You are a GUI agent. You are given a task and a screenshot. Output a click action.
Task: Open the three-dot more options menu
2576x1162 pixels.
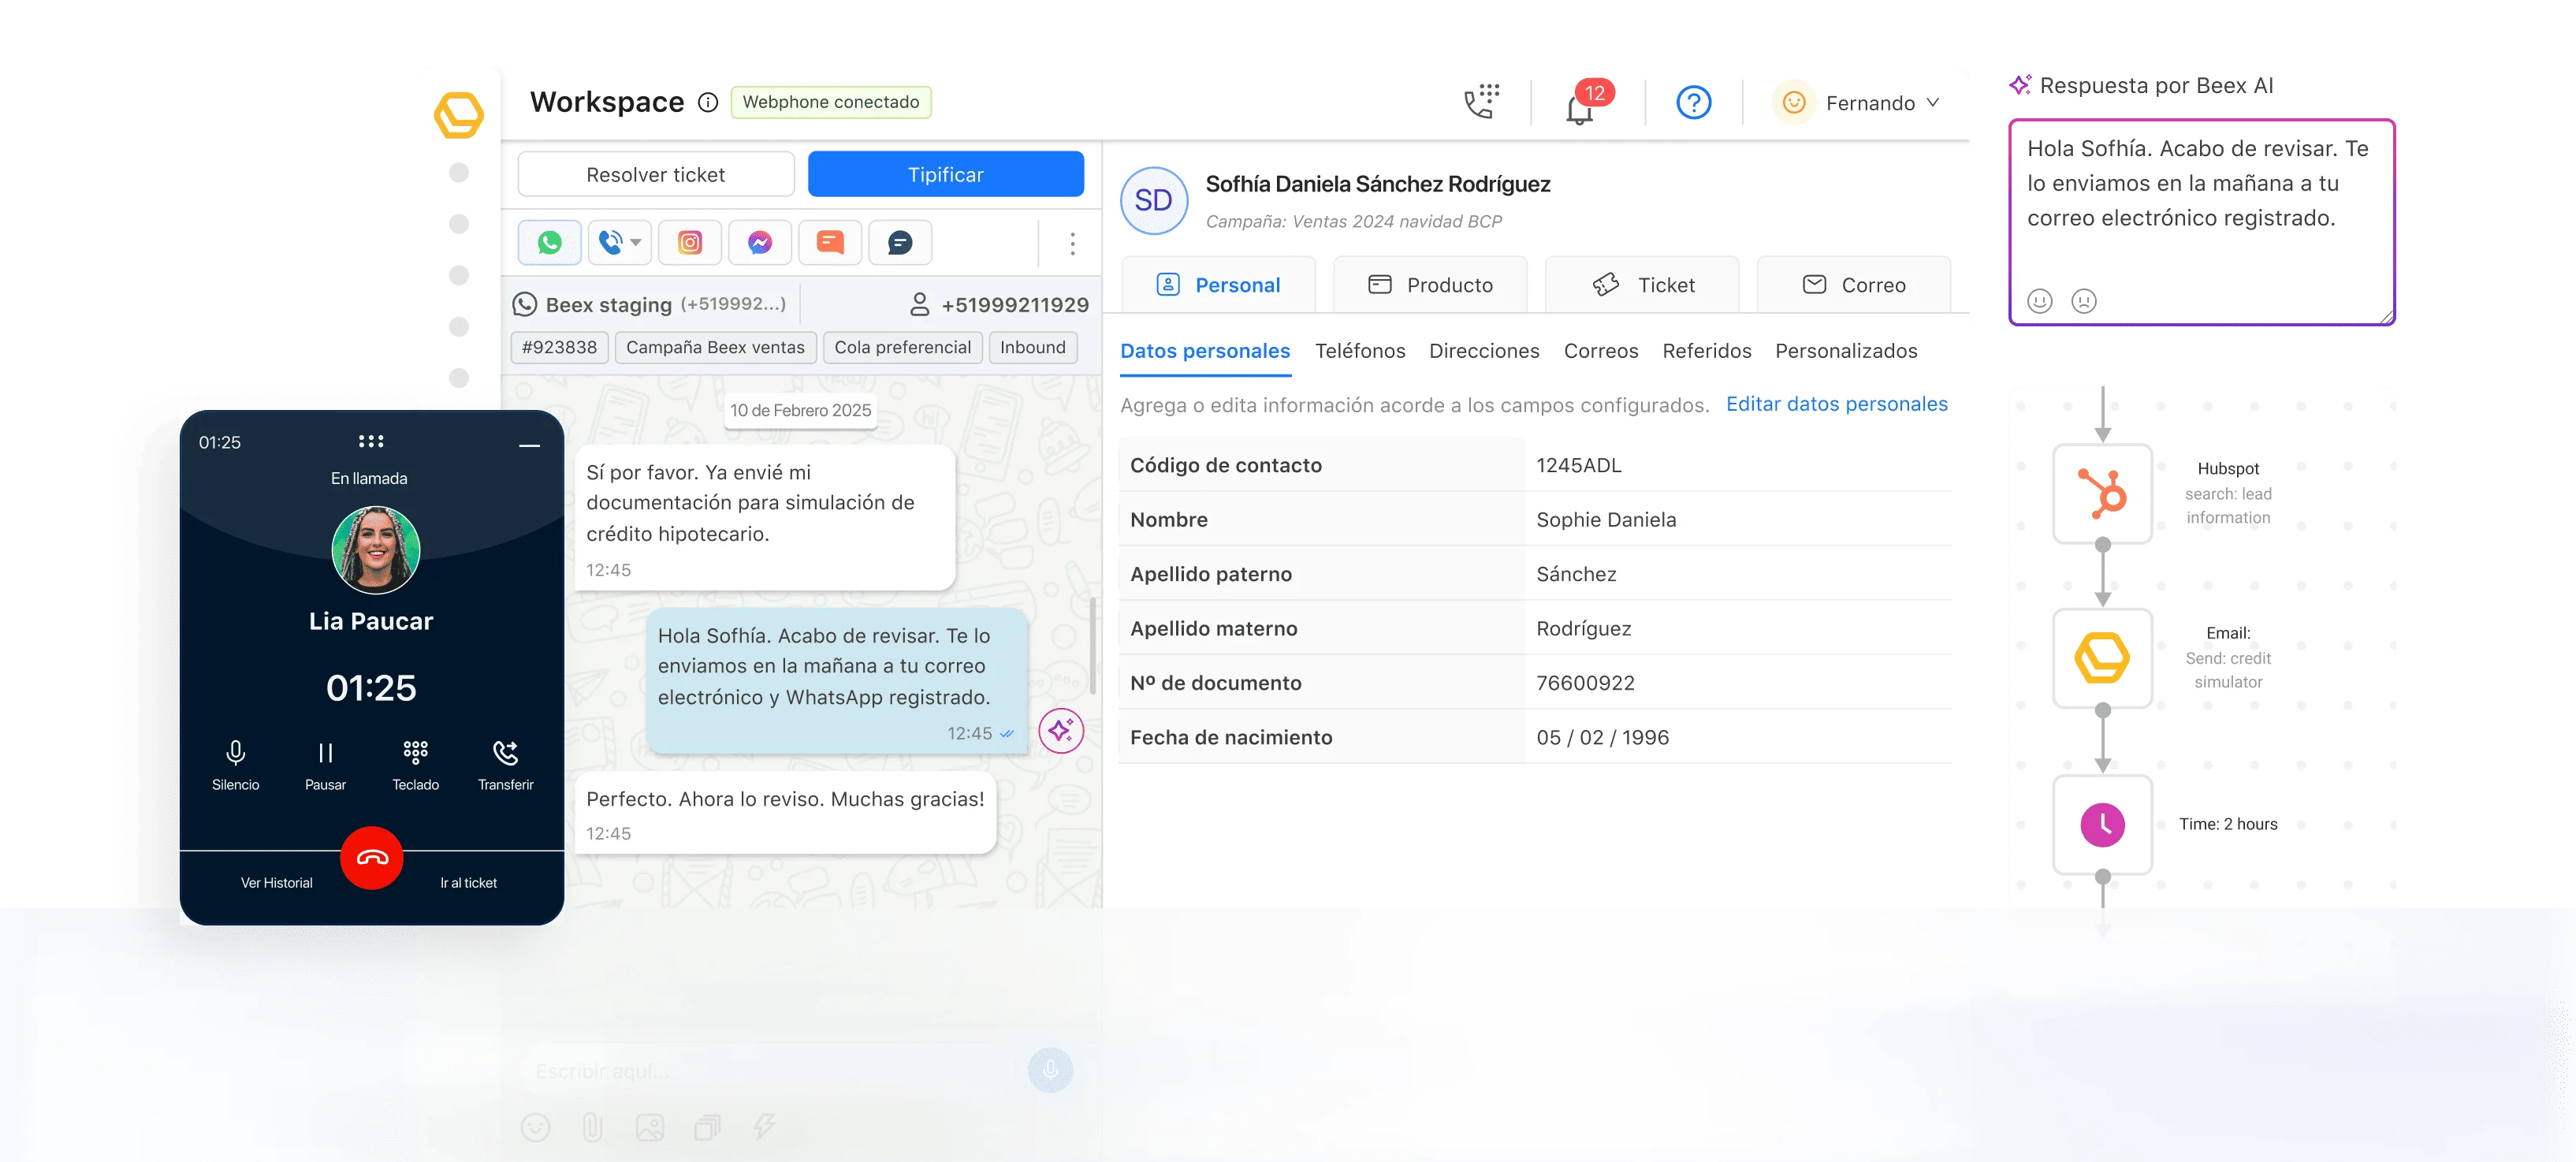tap(1072, 243)
